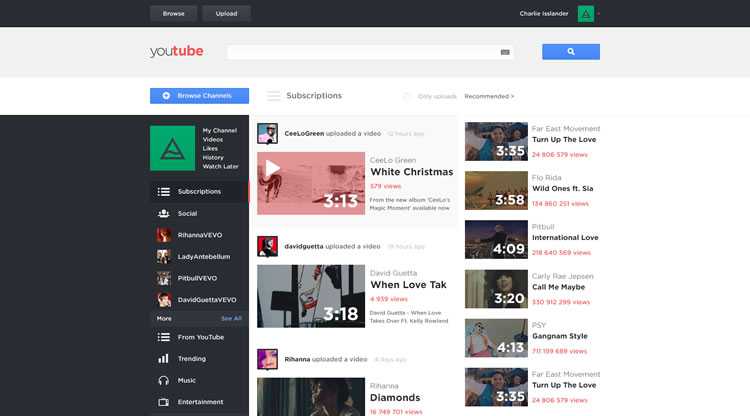Open the Entertainment category in sidebar
This screenshot has height=416, width=750.
pyautogui.click(x=200, y=402)
